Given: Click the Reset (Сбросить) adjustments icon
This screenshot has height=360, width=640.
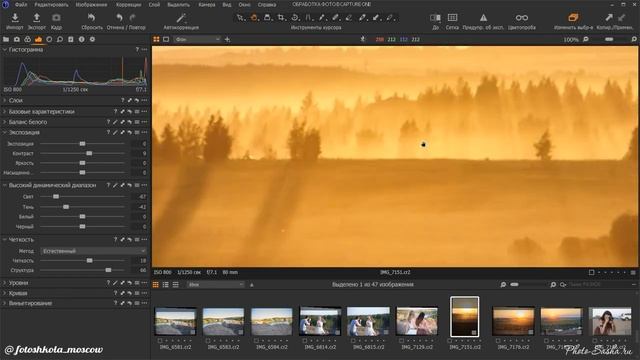Looking at the screenshot, I should [x=91, y=18].
